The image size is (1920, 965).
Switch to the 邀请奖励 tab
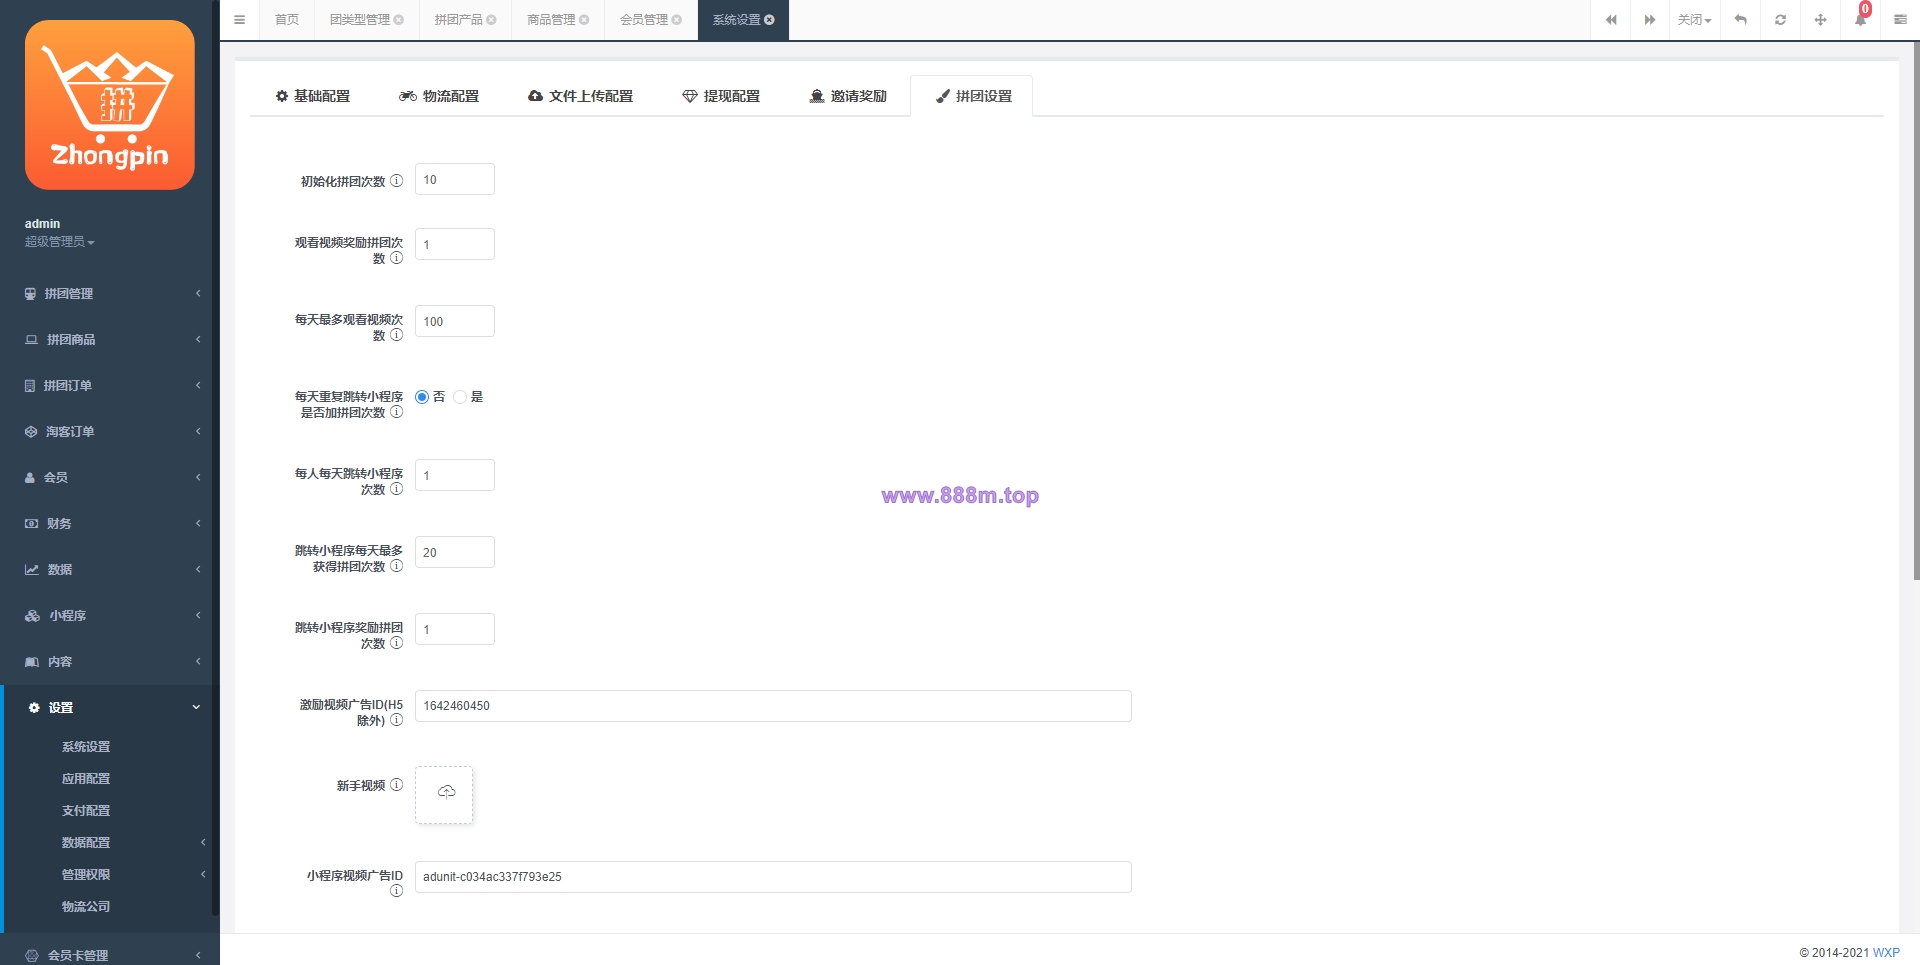tap(848, 96)
